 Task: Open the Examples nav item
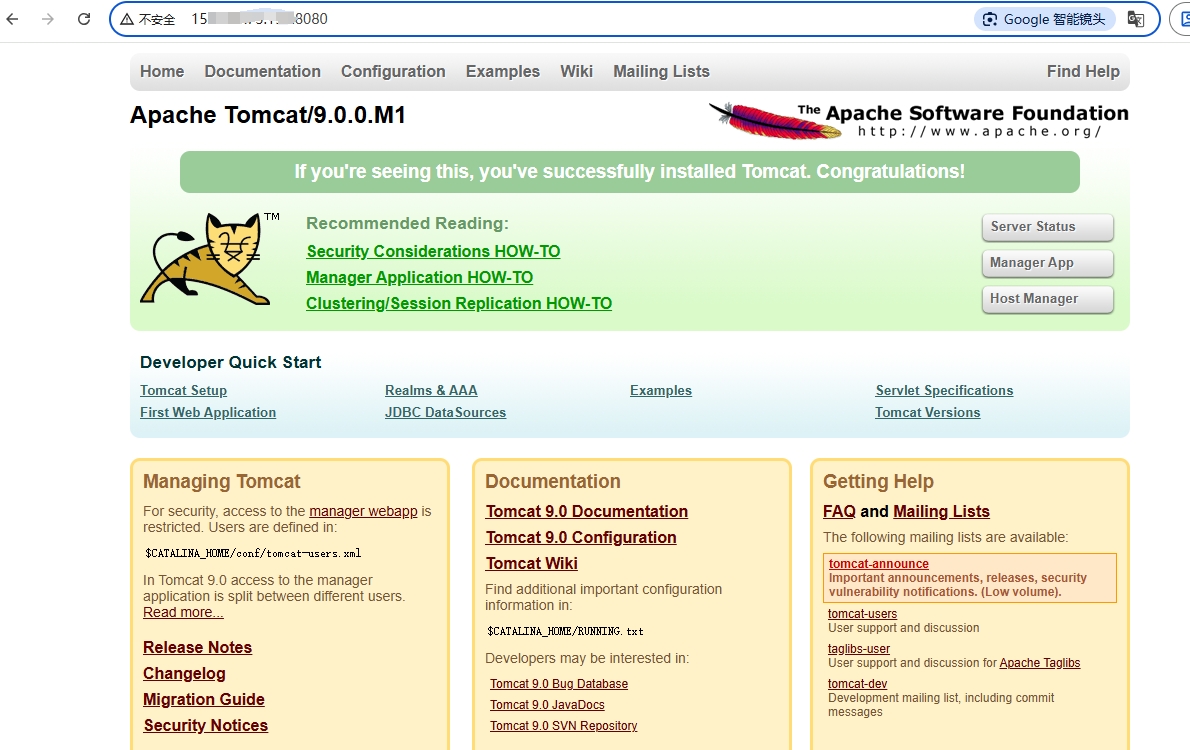pyautogui.click(x=502, y=71)
